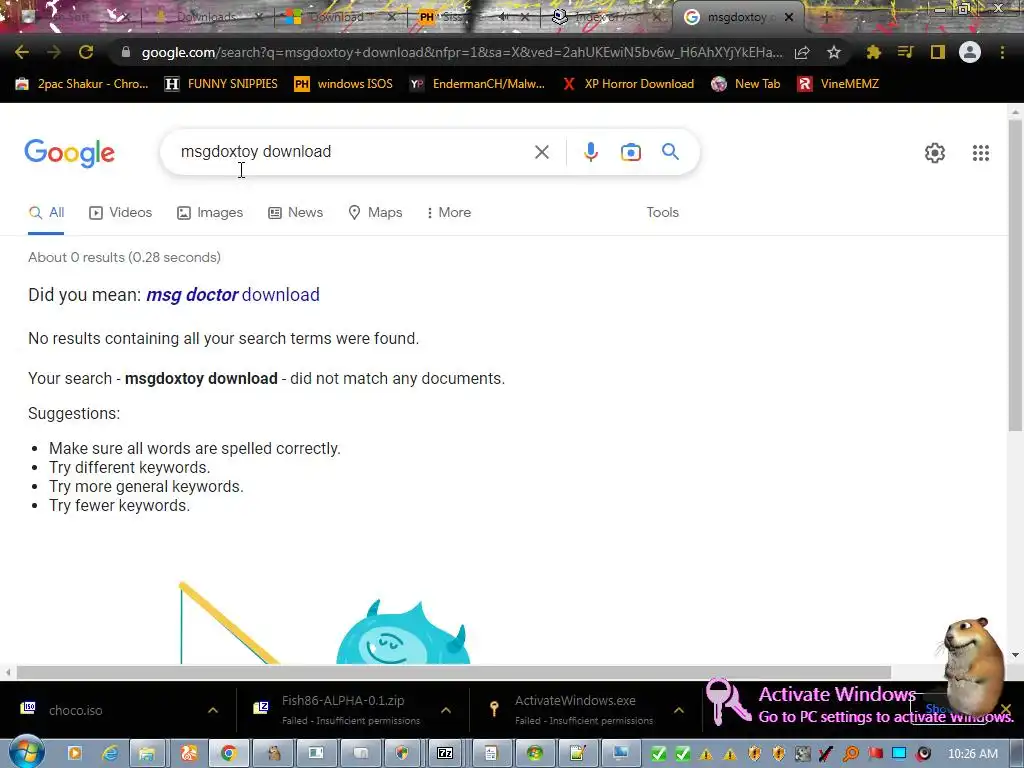
Task: Open the Chrome profile avatar
Action: pyautogui.click(x=970, y=52)
